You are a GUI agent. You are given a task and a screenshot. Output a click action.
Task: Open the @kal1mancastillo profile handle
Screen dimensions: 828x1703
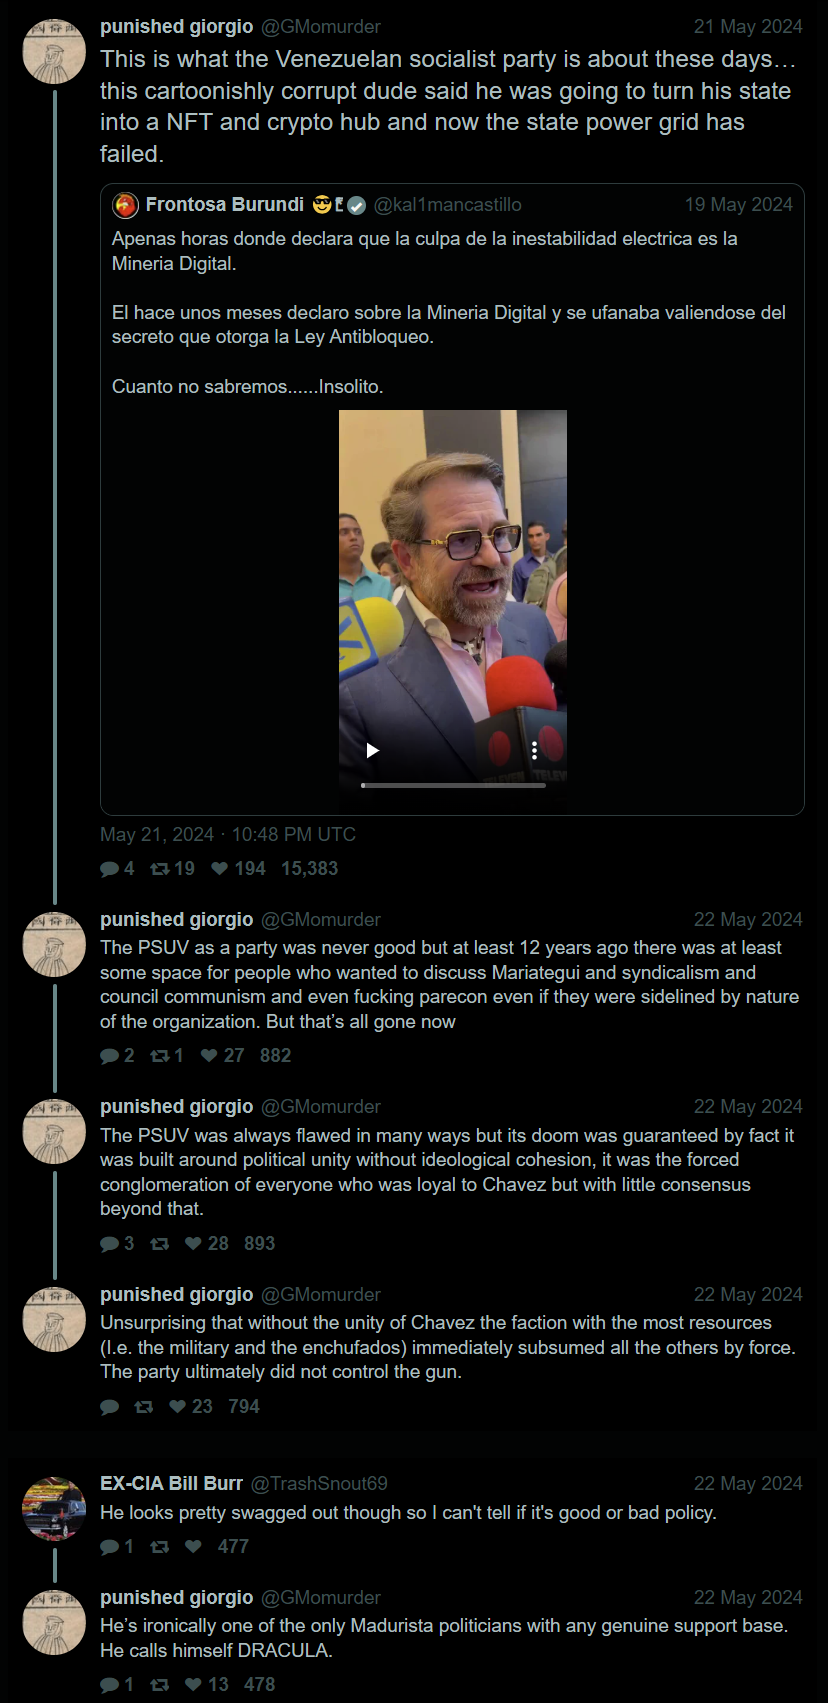coord(447,205)
